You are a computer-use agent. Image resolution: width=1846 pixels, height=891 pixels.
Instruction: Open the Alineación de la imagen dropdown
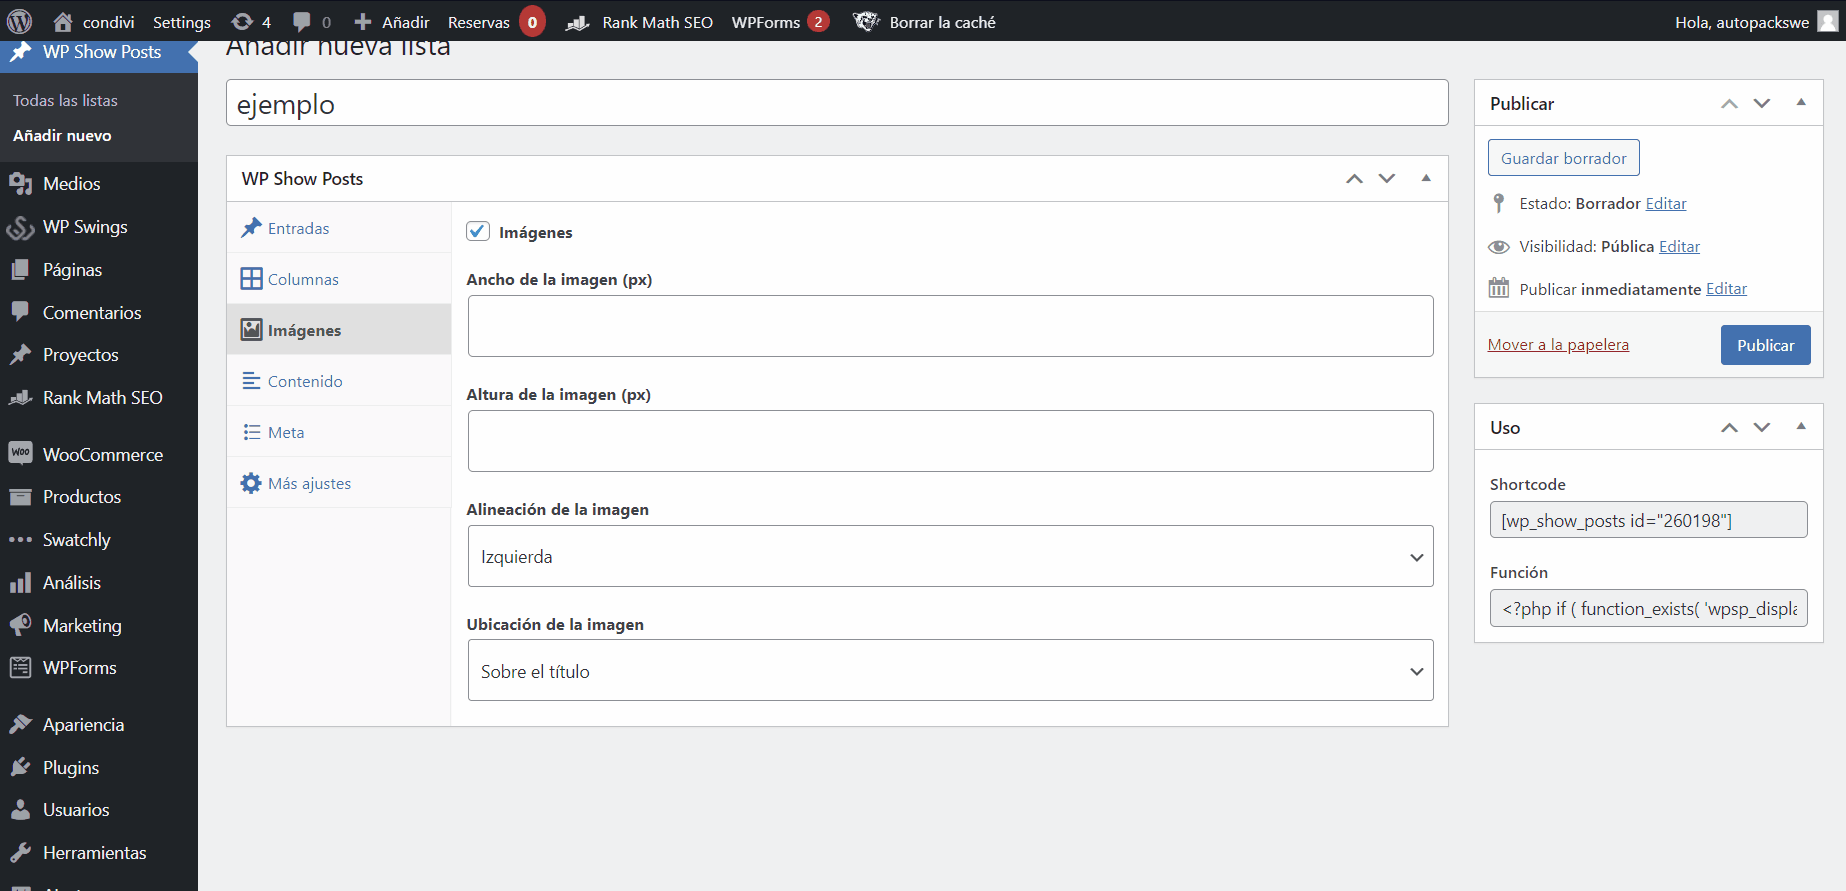point(950,556)
